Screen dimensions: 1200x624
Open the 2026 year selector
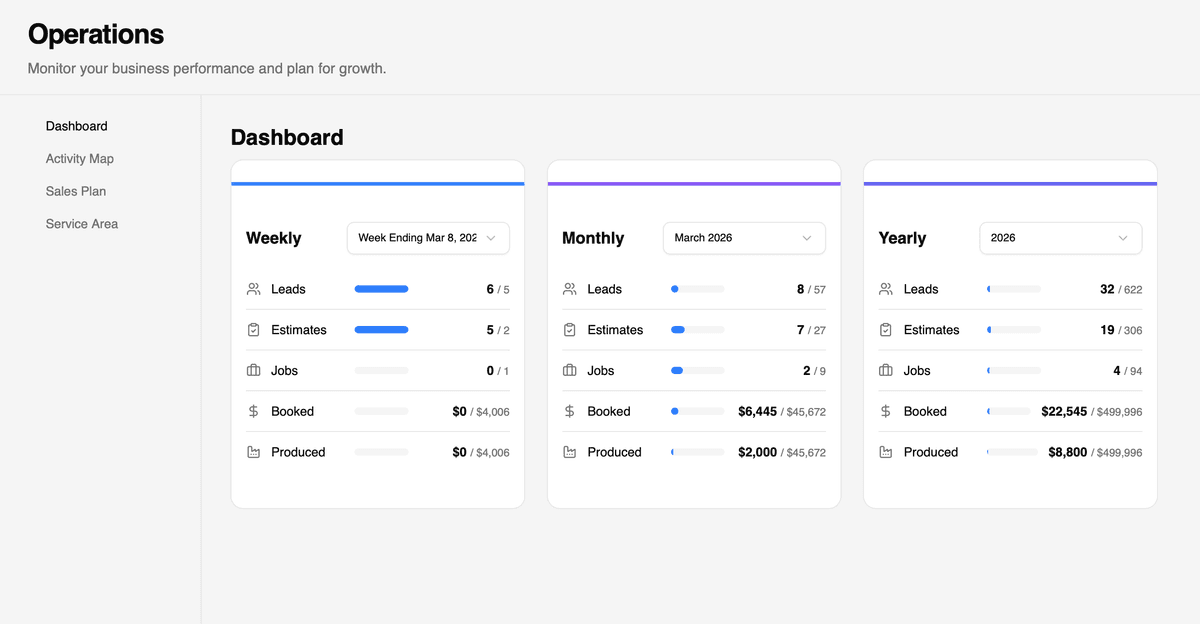click(1060, 238)
